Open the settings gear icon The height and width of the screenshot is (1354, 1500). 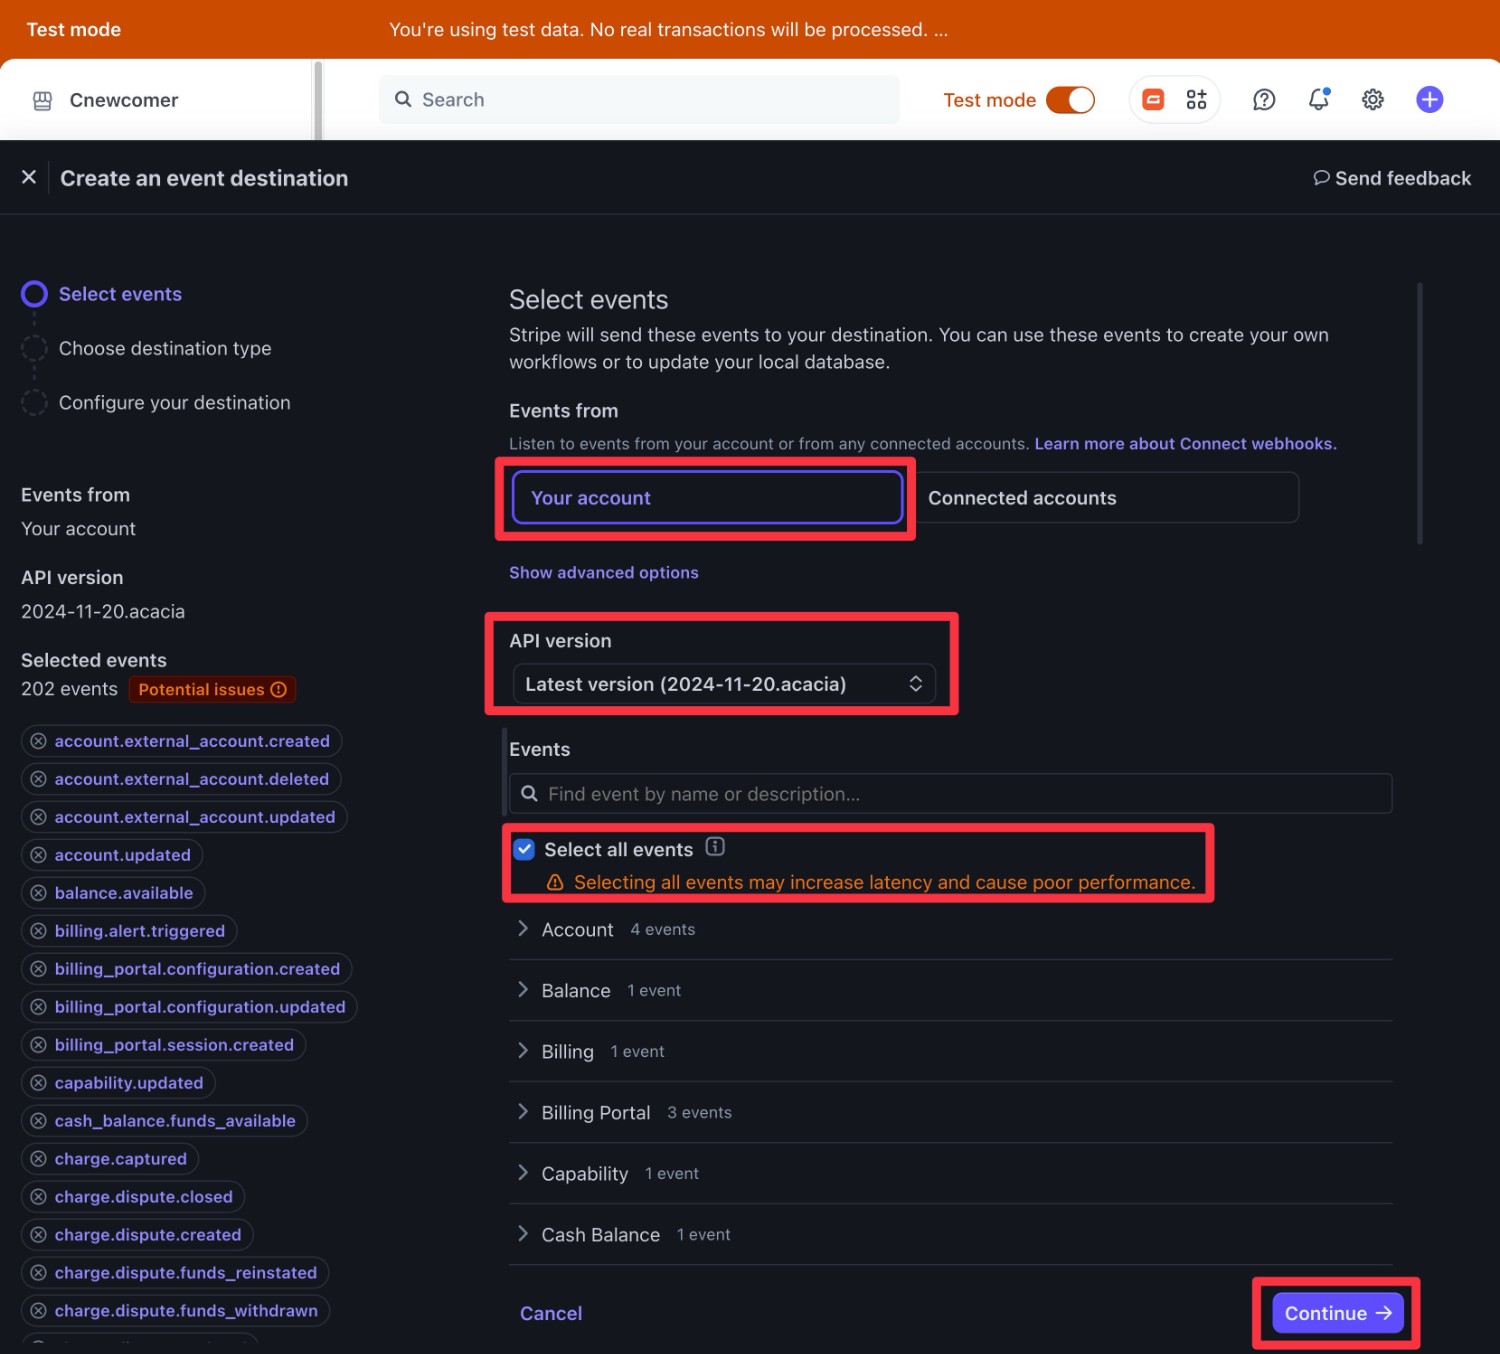1373,100
